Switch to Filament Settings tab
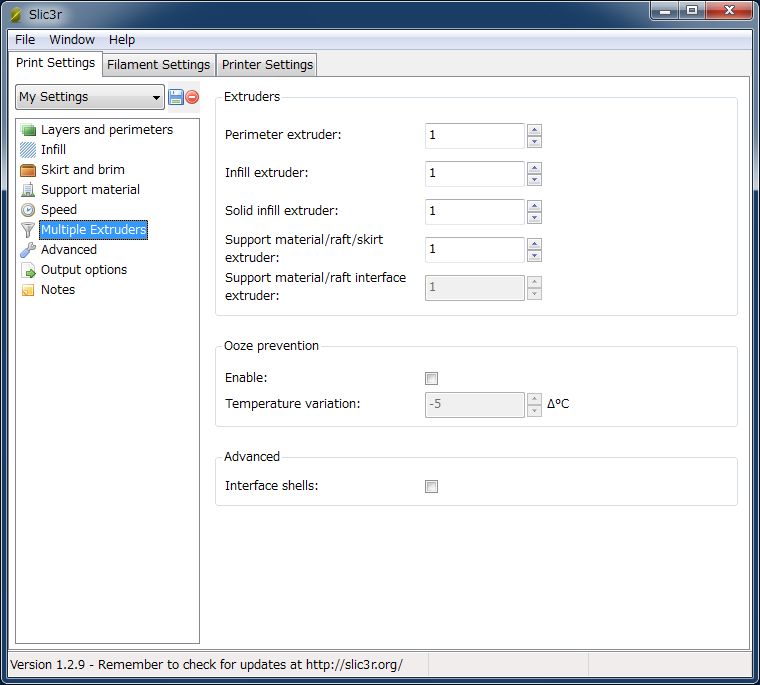This screenshot has height=685, width=760. pyautogui.click(x=158, y=65)
